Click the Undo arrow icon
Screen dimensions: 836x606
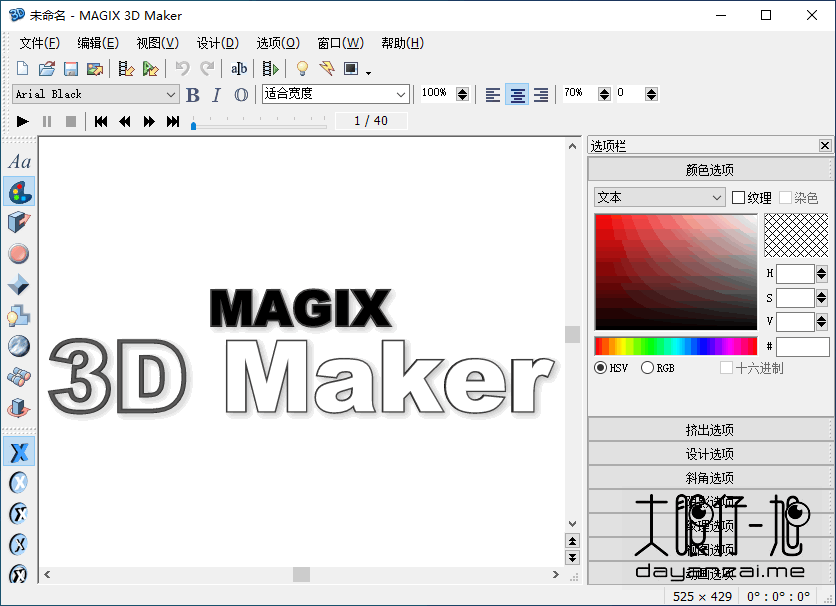tap(182, 68)
